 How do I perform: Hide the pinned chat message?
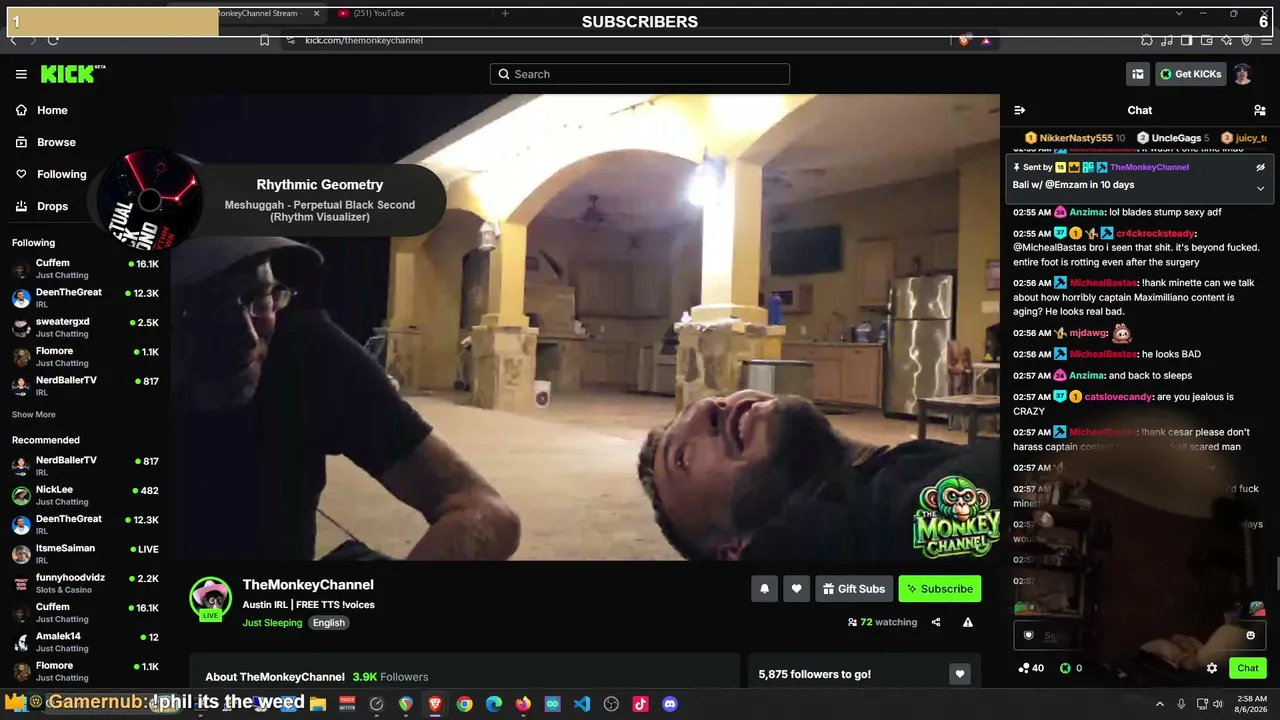(1260, 167)
